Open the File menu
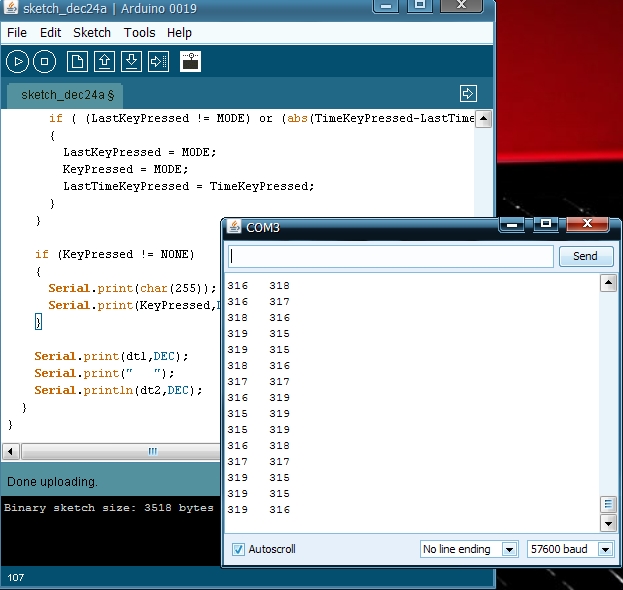Viewport: 623px width, 590px height. coord(17,32)
